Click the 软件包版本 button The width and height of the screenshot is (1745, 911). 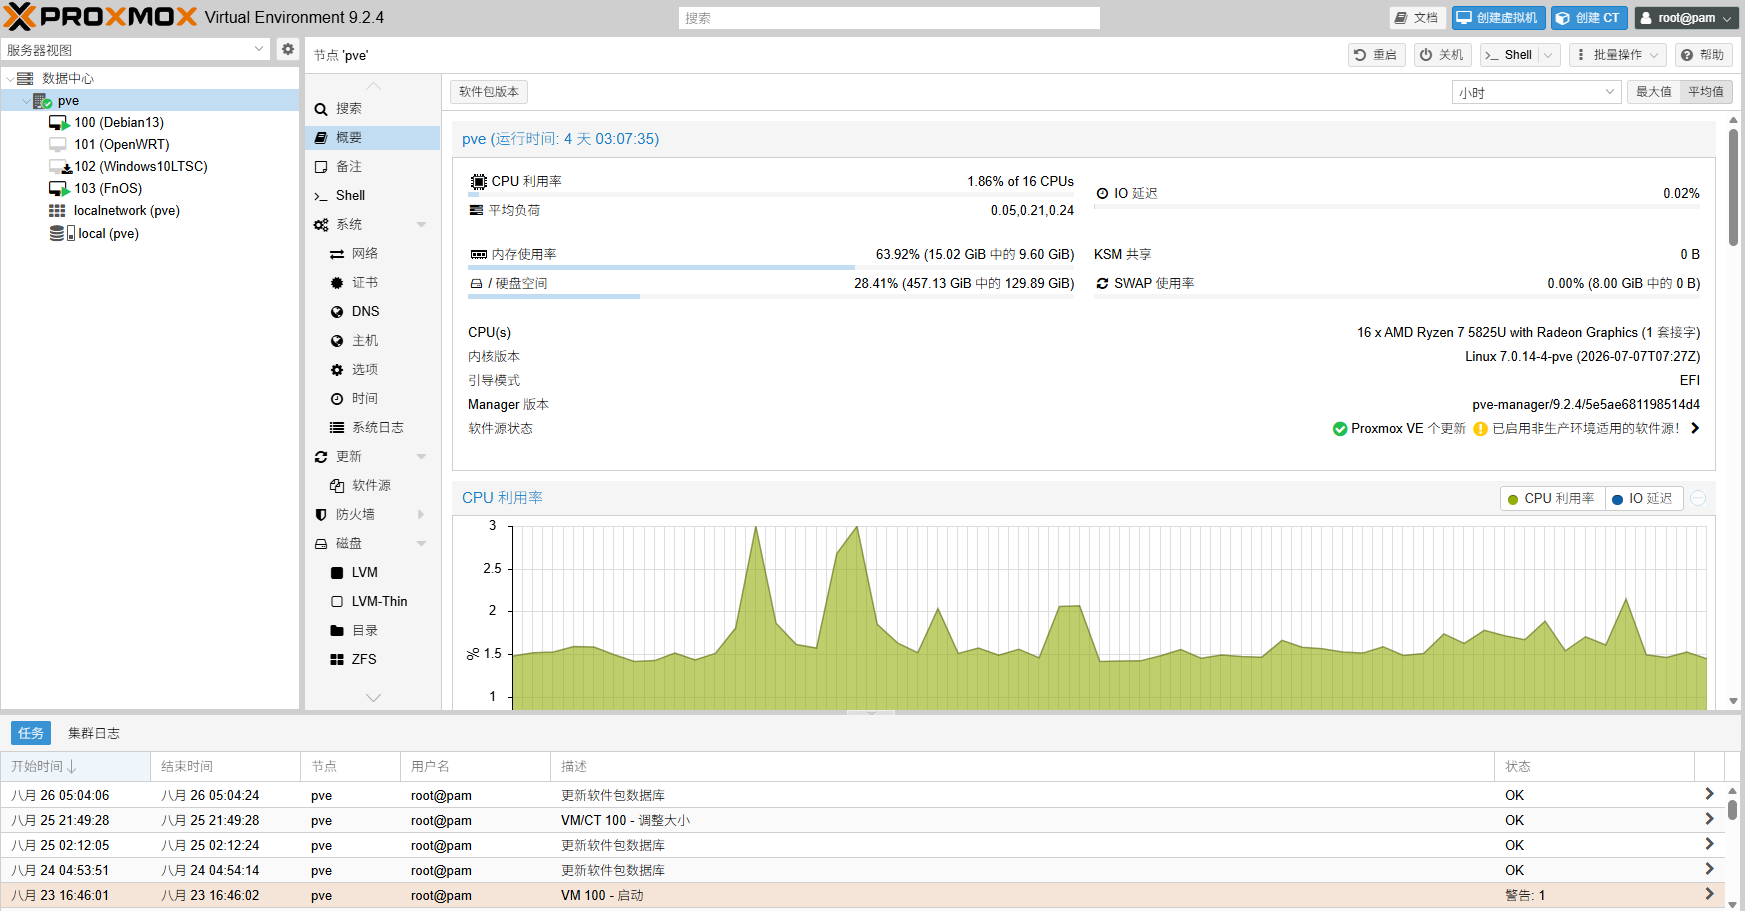489,92
